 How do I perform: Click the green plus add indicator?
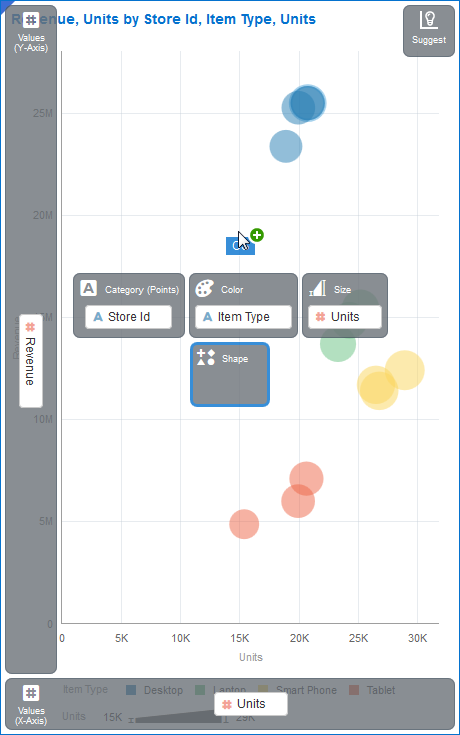(x=256, y=235)
